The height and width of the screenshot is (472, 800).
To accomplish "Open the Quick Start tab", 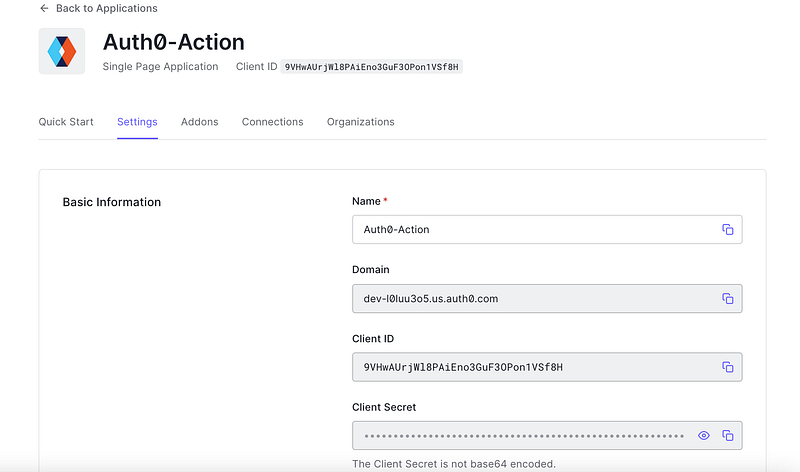I will (x=66, y=122).
